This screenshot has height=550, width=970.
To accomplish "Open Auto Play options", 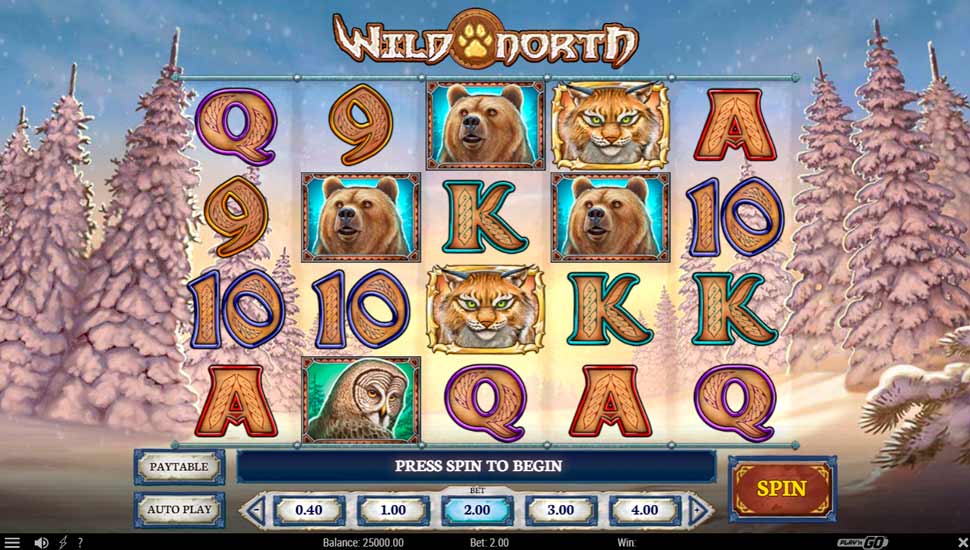I will [x=179, y=510].
